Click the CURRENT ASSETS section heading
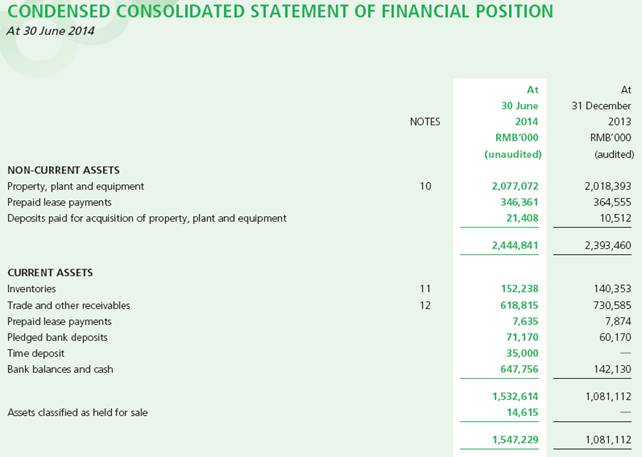The width and height of the screenshot is (642, 457). point(49,272)
